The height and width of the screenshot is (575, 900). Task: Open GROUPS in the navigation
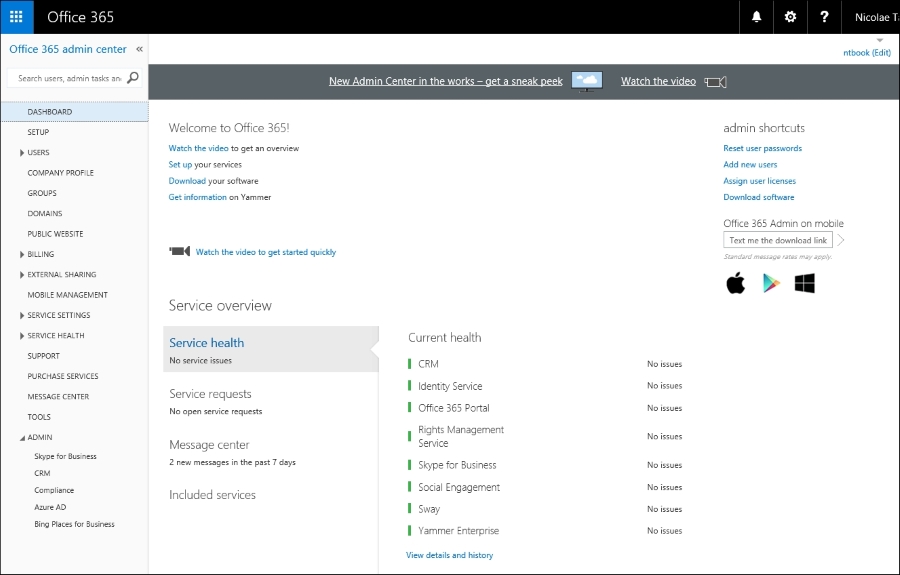click(42, 193)
